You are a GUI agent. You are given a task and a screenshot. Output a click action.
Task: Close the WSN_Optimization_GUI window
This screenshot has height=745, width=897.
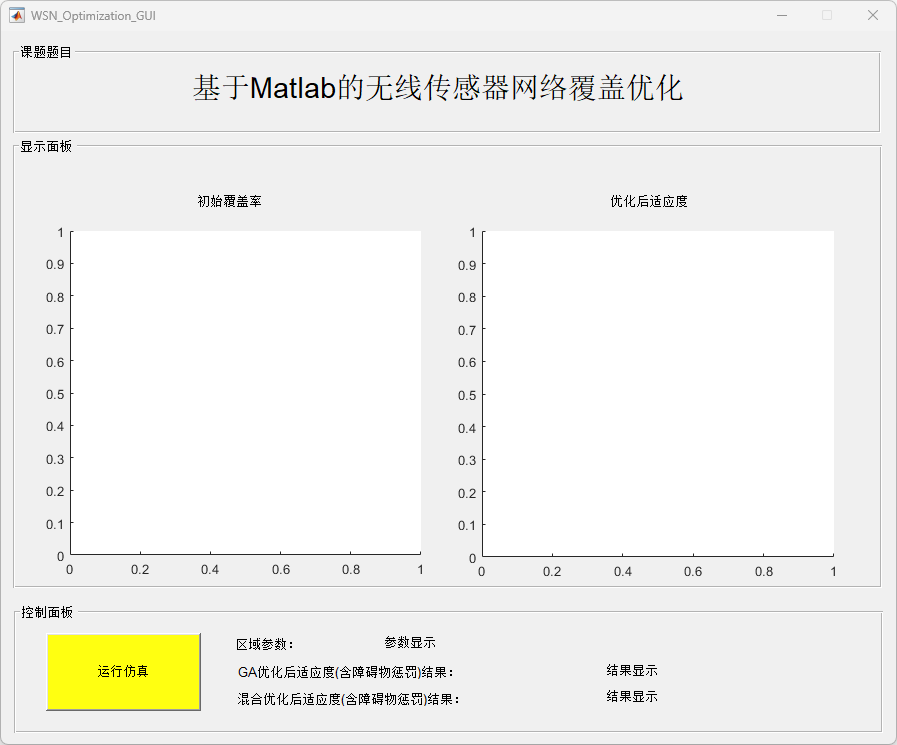[872, 15]
